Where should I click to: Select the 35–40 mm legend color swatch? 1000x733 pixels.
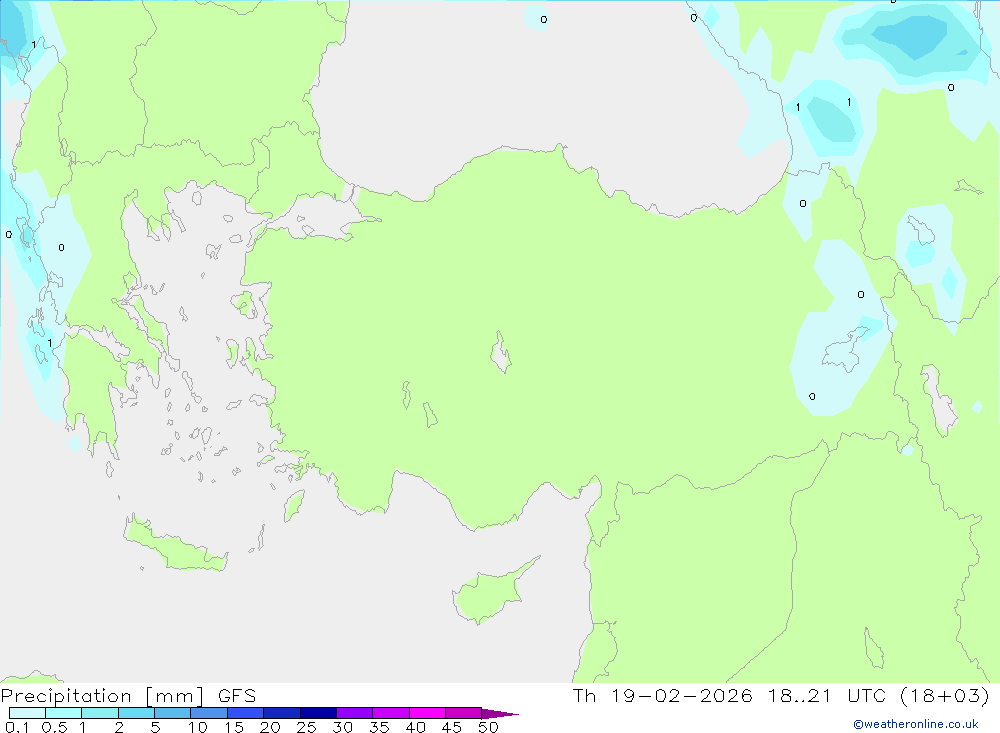point(391,713)
